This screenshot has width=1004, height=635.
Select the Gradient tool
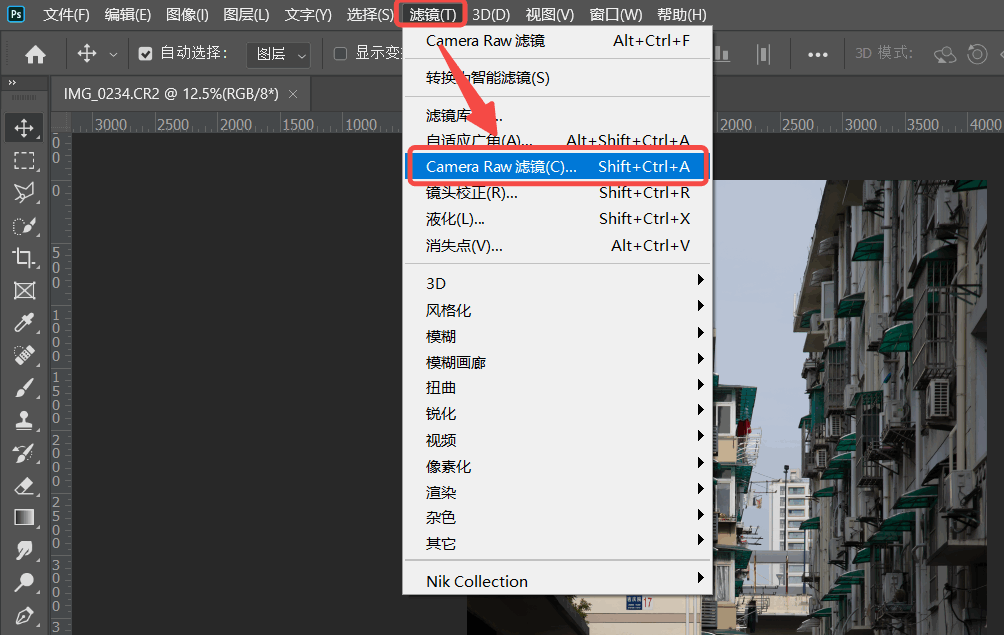[24, 517]
